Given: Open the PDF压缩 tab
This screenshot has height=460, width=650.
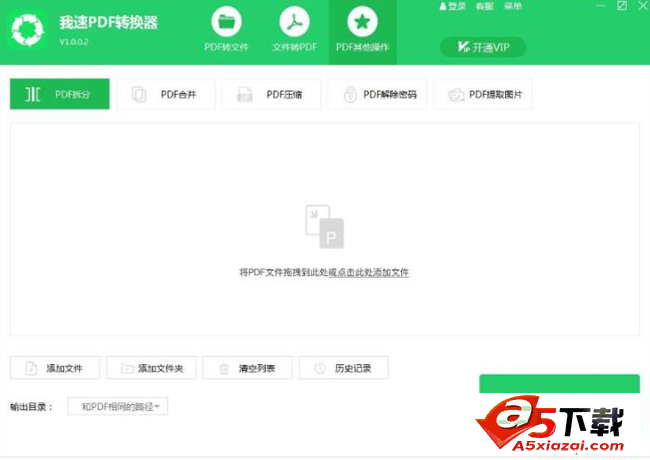Looking at the screenshot, I should pyautogui.click(x=272, y=94).
